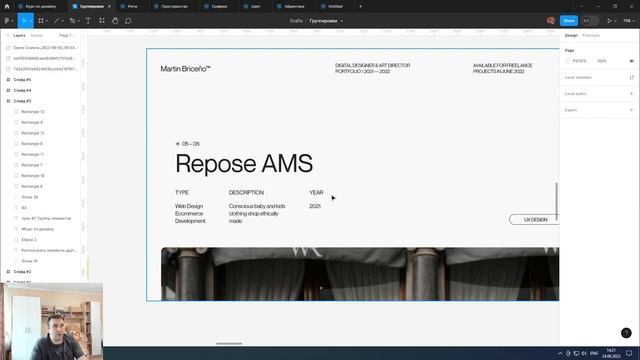Select the Слайд #4 frame layer
Viewport: 640px width, 360px height.
(22, 90)
